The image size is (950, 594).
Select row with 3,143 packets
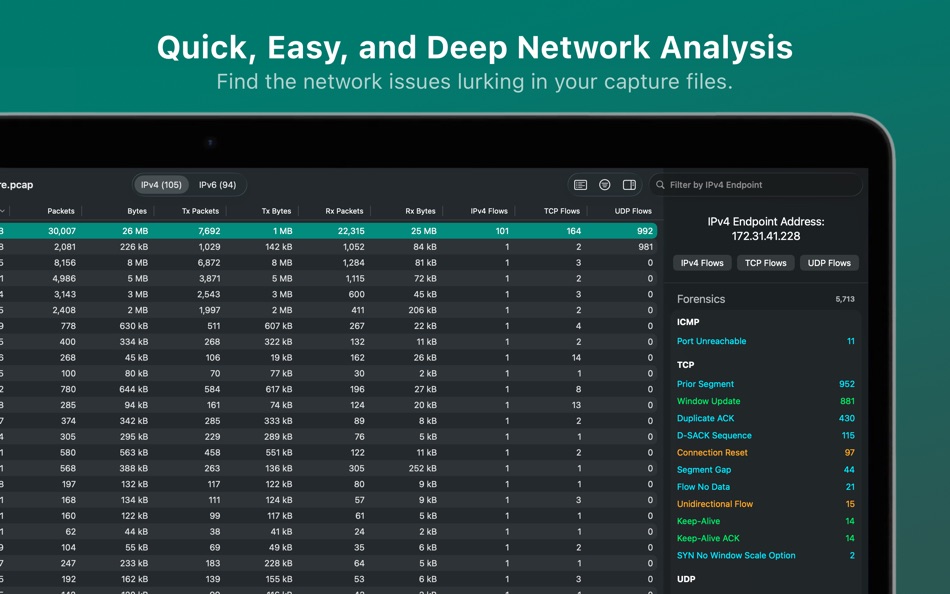[328, 294]
